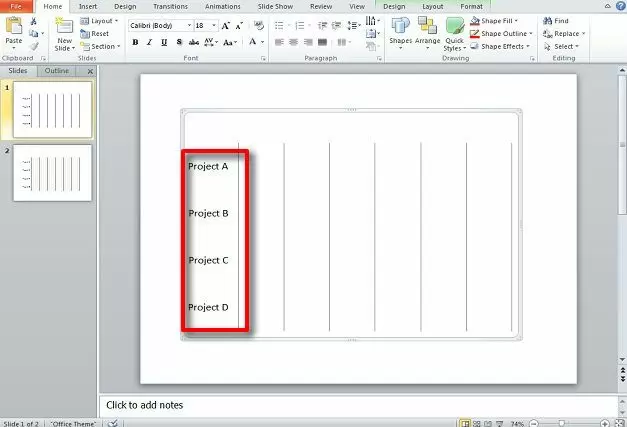Select the second slide thumbnail
This screenshot has width=627, height=427.
click(x=52, y=172)
